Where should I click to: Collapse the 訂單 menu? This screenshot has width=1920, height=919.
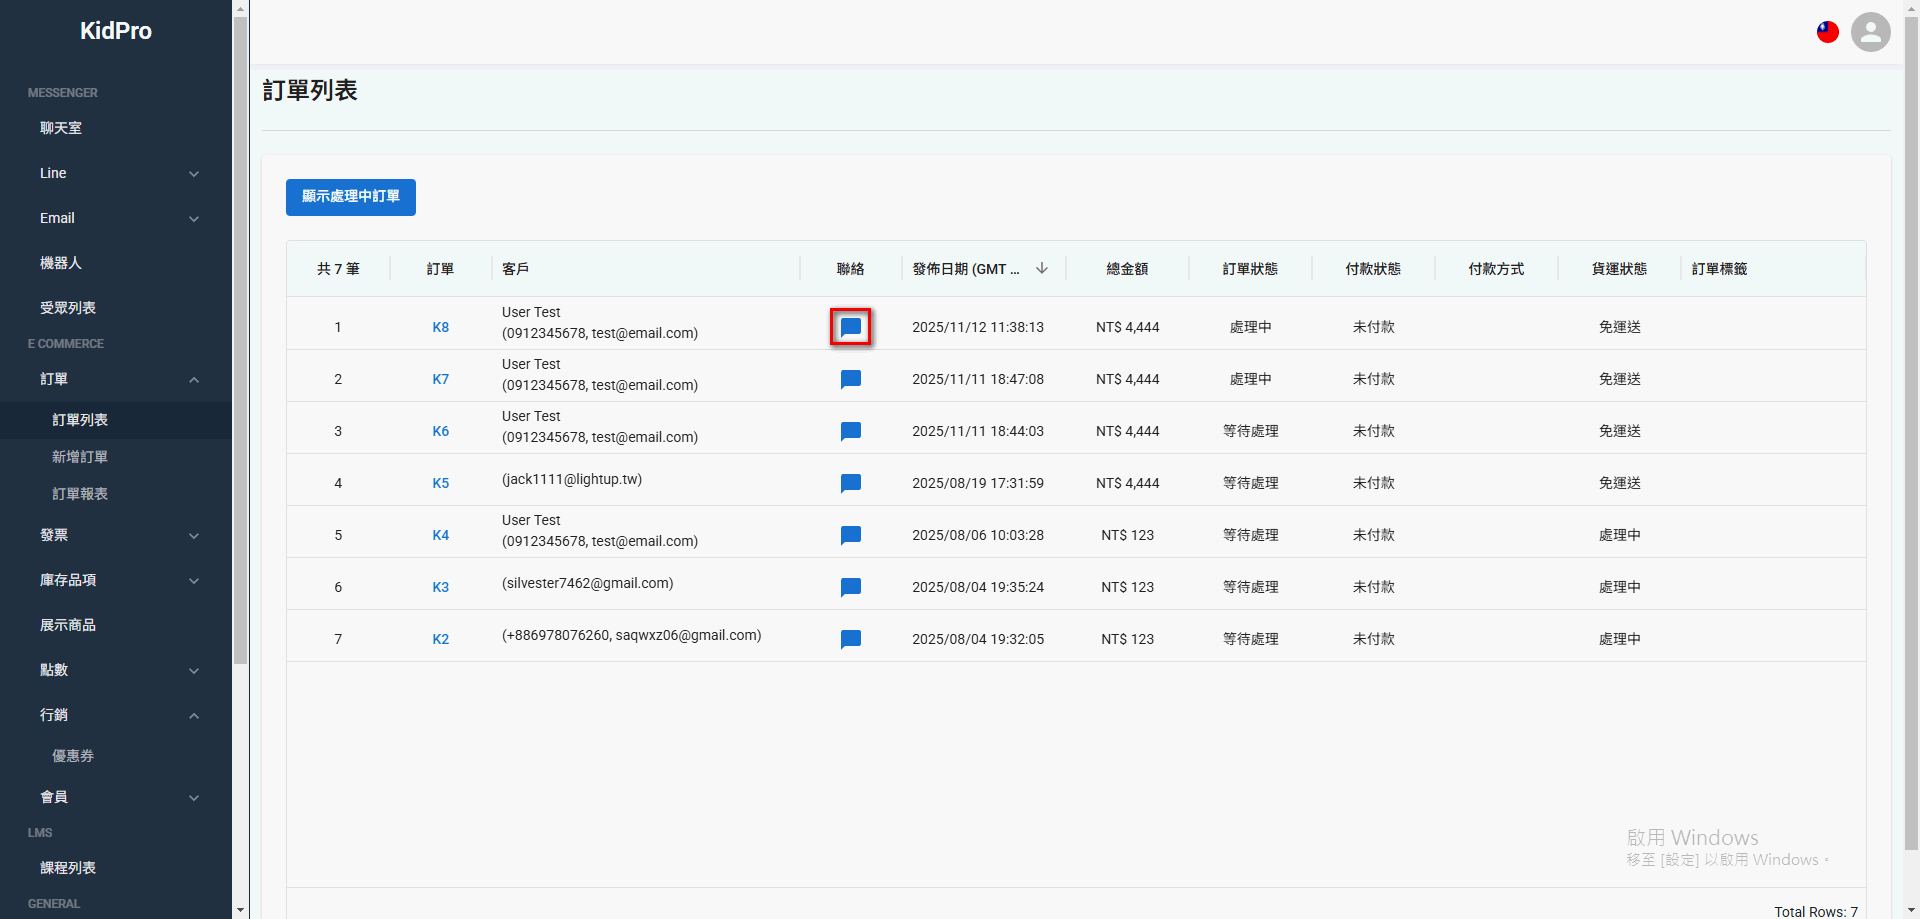click(x=194, y=380)
